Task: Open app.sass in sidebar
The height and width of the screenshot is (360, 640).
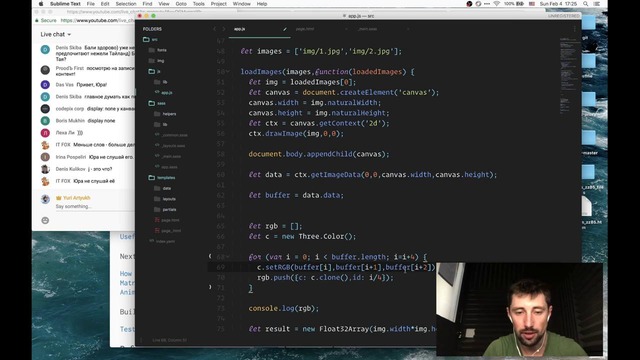Action: click(167, 167)
